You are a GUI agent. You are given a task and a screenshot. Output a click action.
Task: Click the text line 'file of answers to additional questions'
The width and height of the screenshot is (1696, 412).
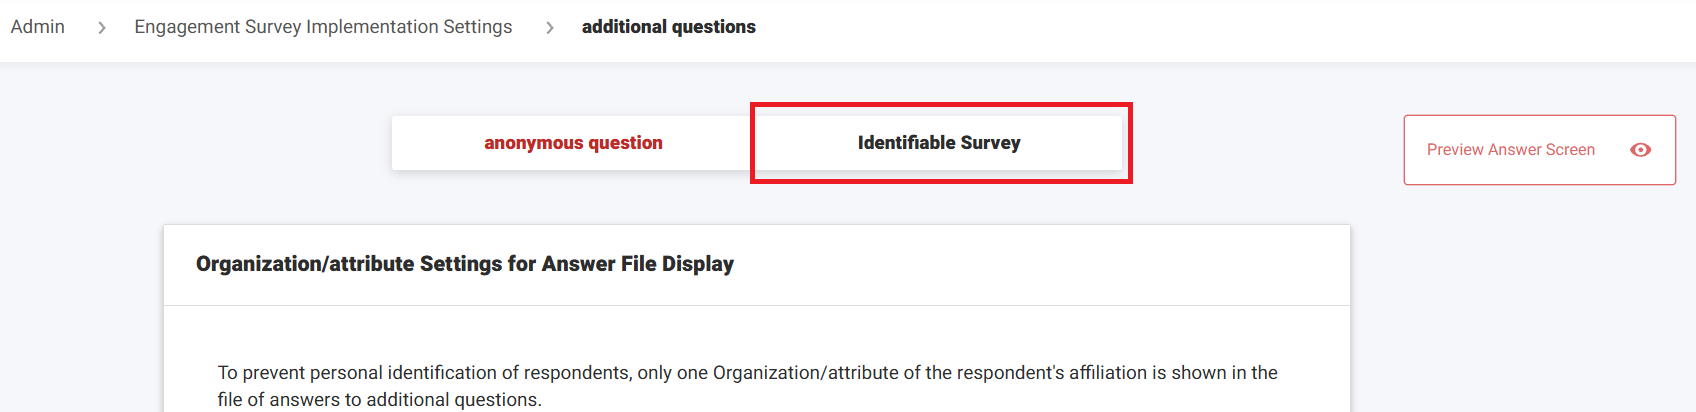coord(379,400)
